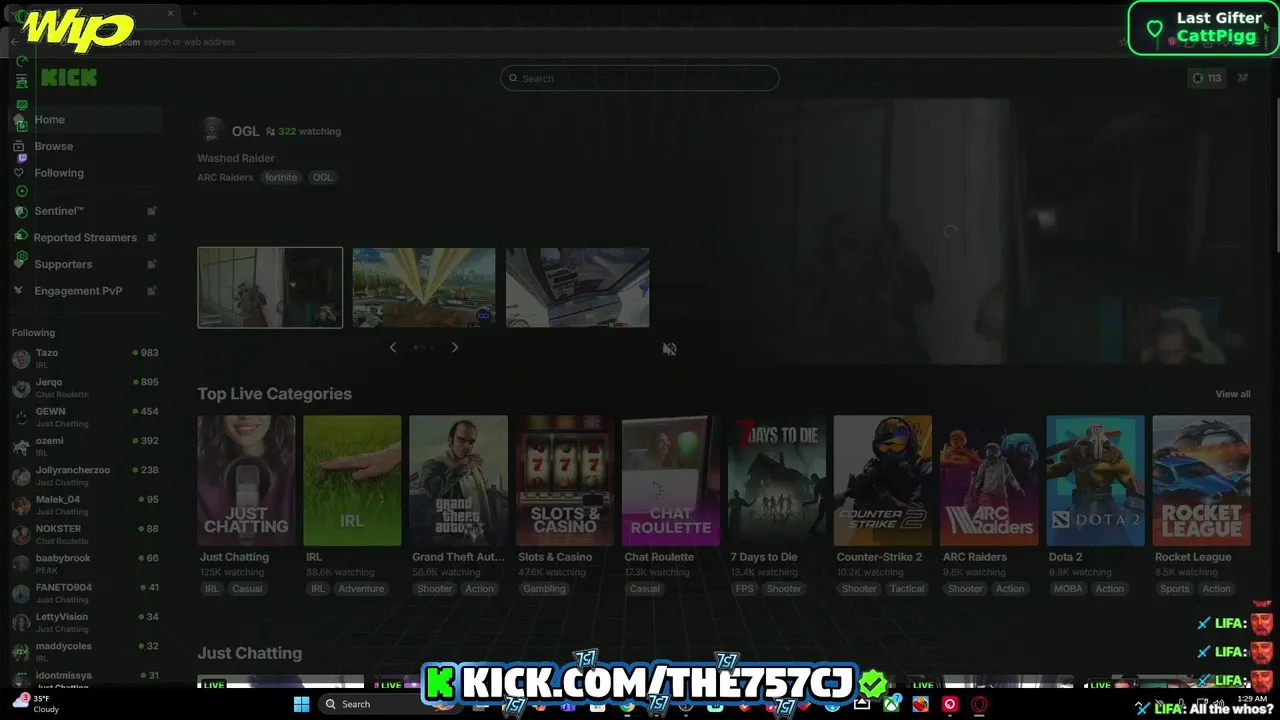Viewport: 1280px width, 720px height.
Task: Open the 113 Kicks balance button
Action: (x=1207, y=78)
